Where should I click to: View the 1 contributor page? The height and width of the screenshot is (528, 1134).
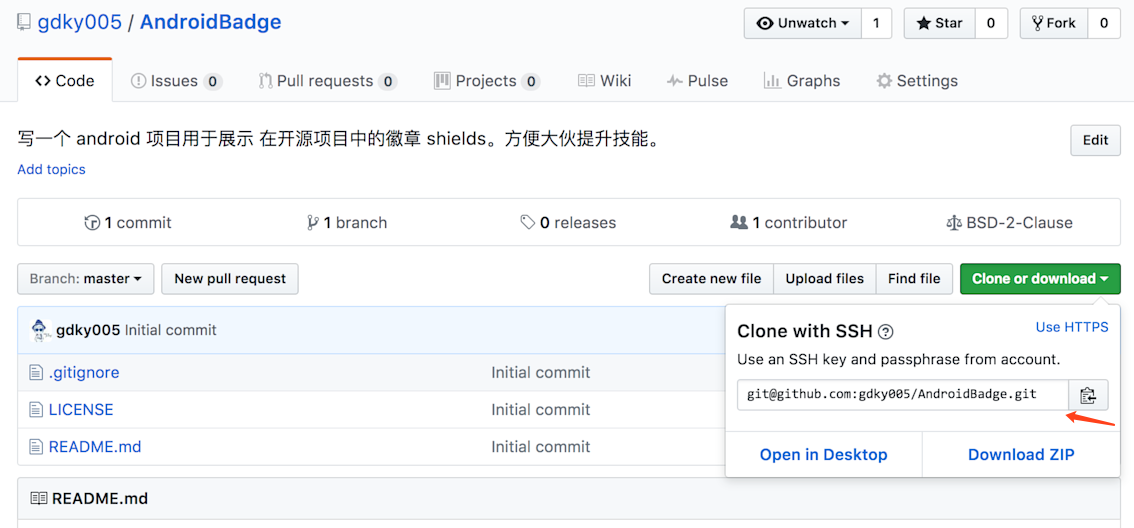point(788,223)
